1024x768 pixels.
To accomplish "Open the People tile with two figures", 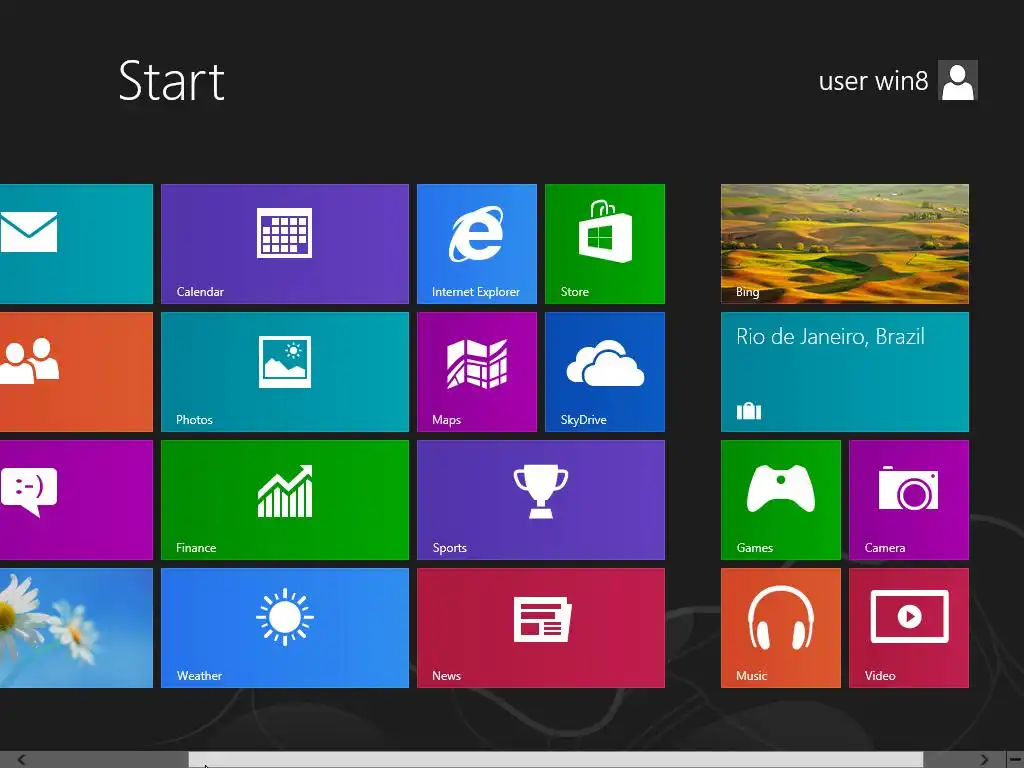I will [76, 372].
